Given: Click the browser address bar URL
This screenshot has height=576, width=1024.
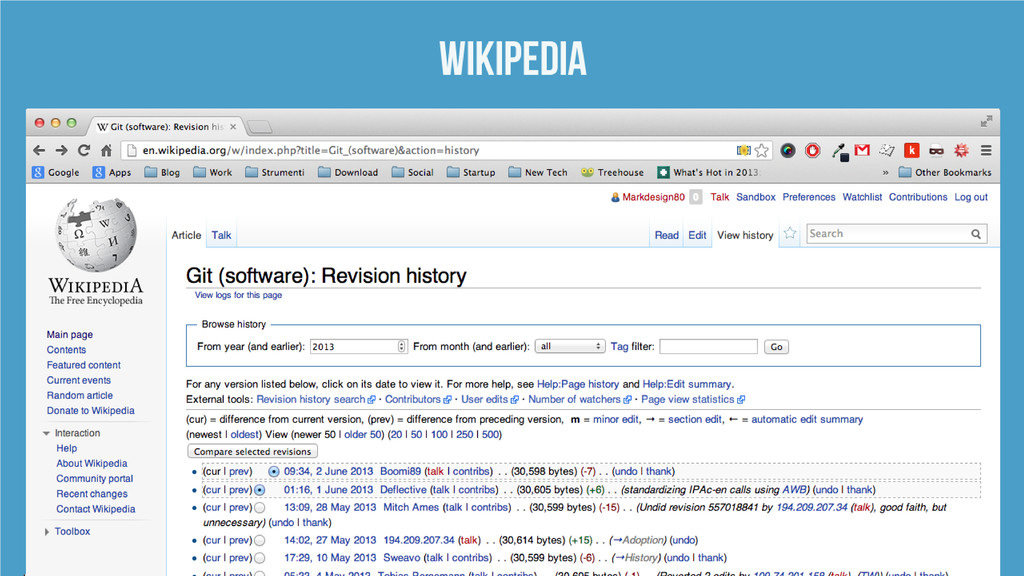Looking at the screenshot, I should point(311,150).
